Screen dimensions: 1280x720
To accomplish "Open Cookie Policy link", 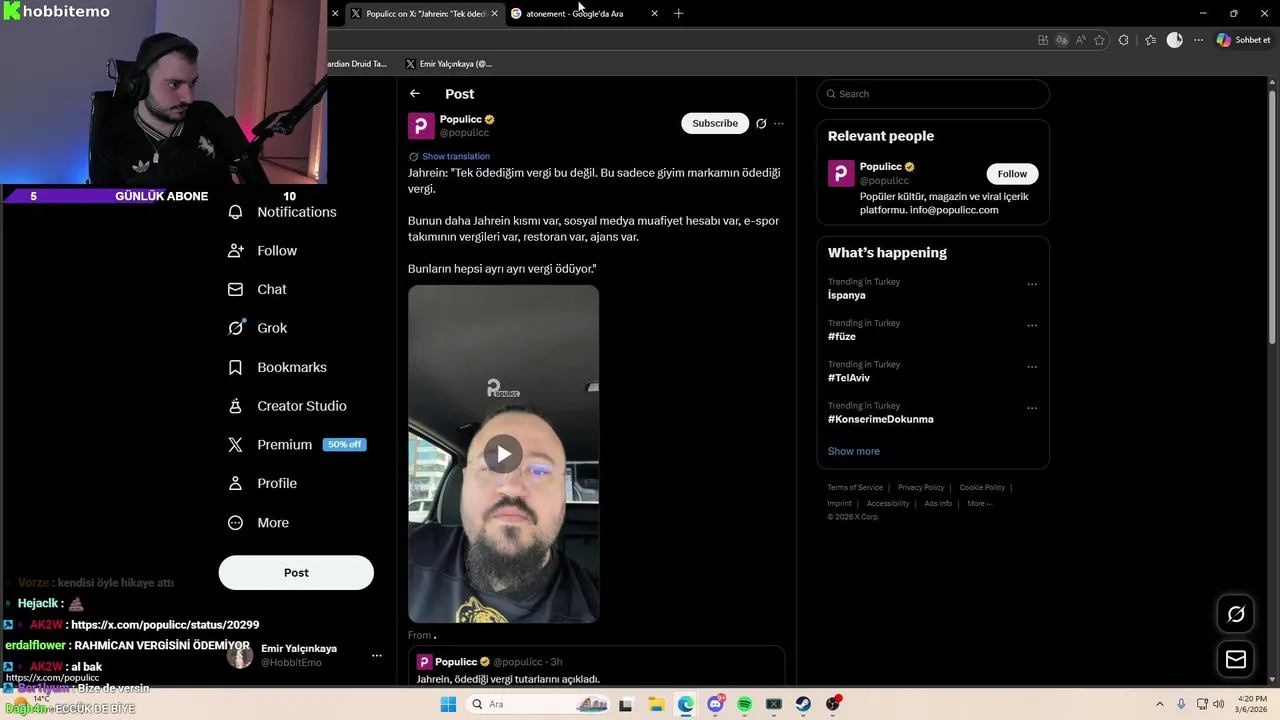I will (x=982, y=488).
